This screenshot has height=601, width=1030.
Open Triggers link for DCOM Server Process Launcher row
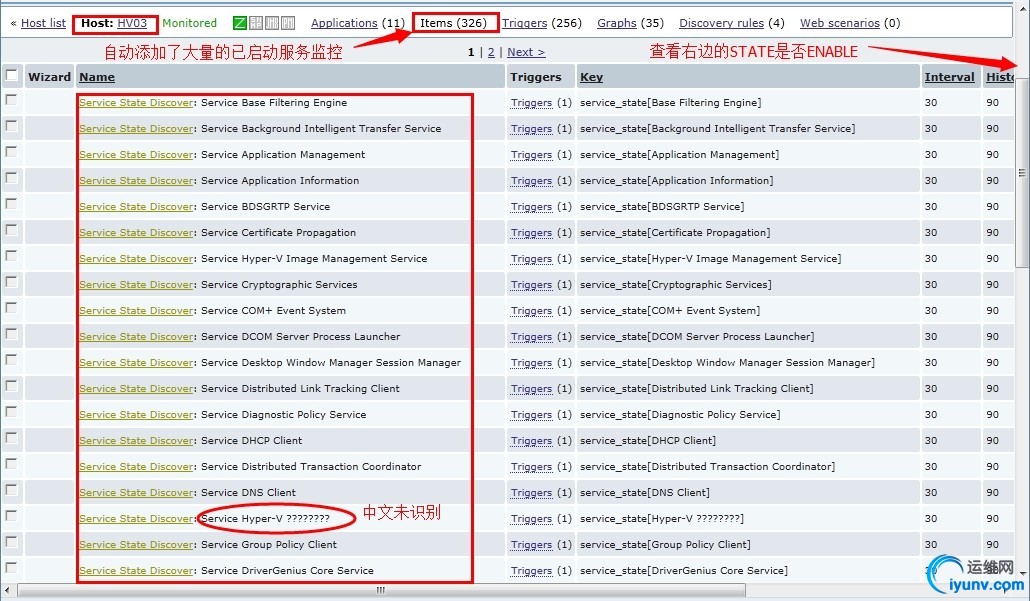pyautogui.click(x=531, y=337)
